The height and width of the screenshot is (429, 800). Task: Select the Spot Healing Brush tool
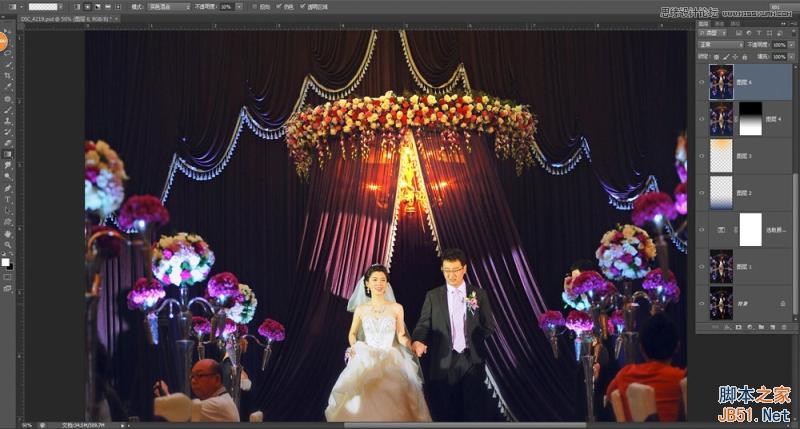[x=8, y=99]
